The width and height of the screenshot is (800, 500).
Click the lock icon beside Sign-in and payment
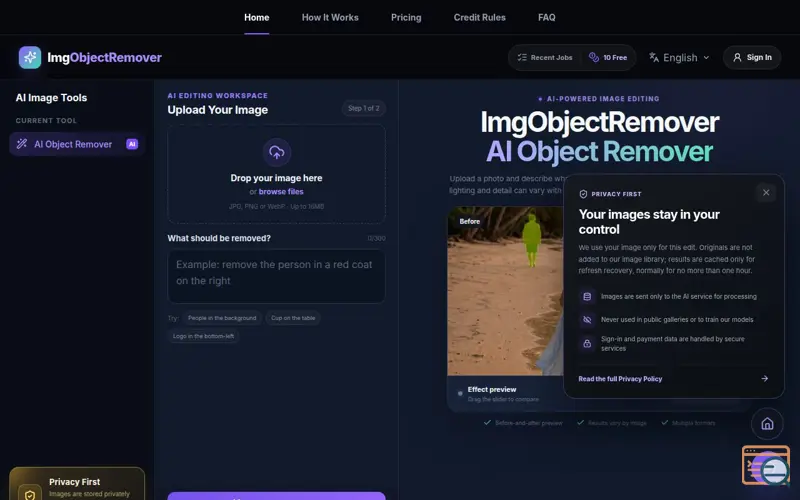click(x=587, y=343)
